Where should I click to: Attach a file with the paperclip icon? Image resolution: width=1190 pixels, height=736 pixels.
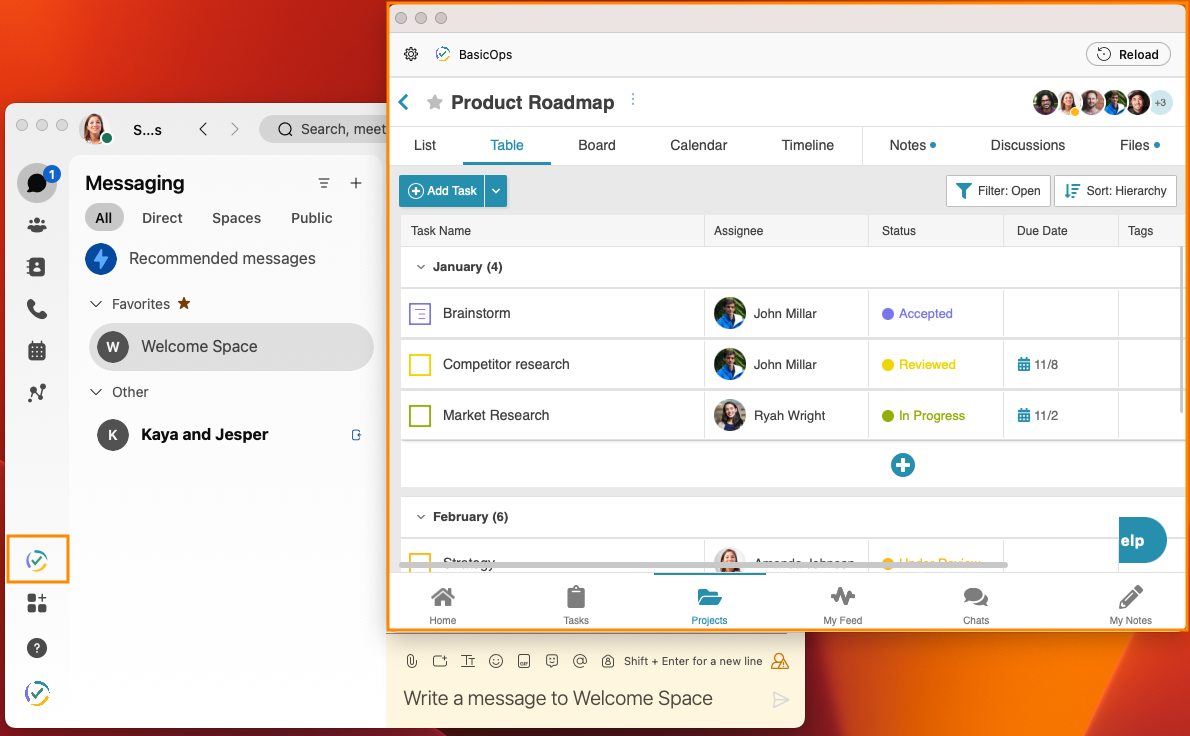411,661
